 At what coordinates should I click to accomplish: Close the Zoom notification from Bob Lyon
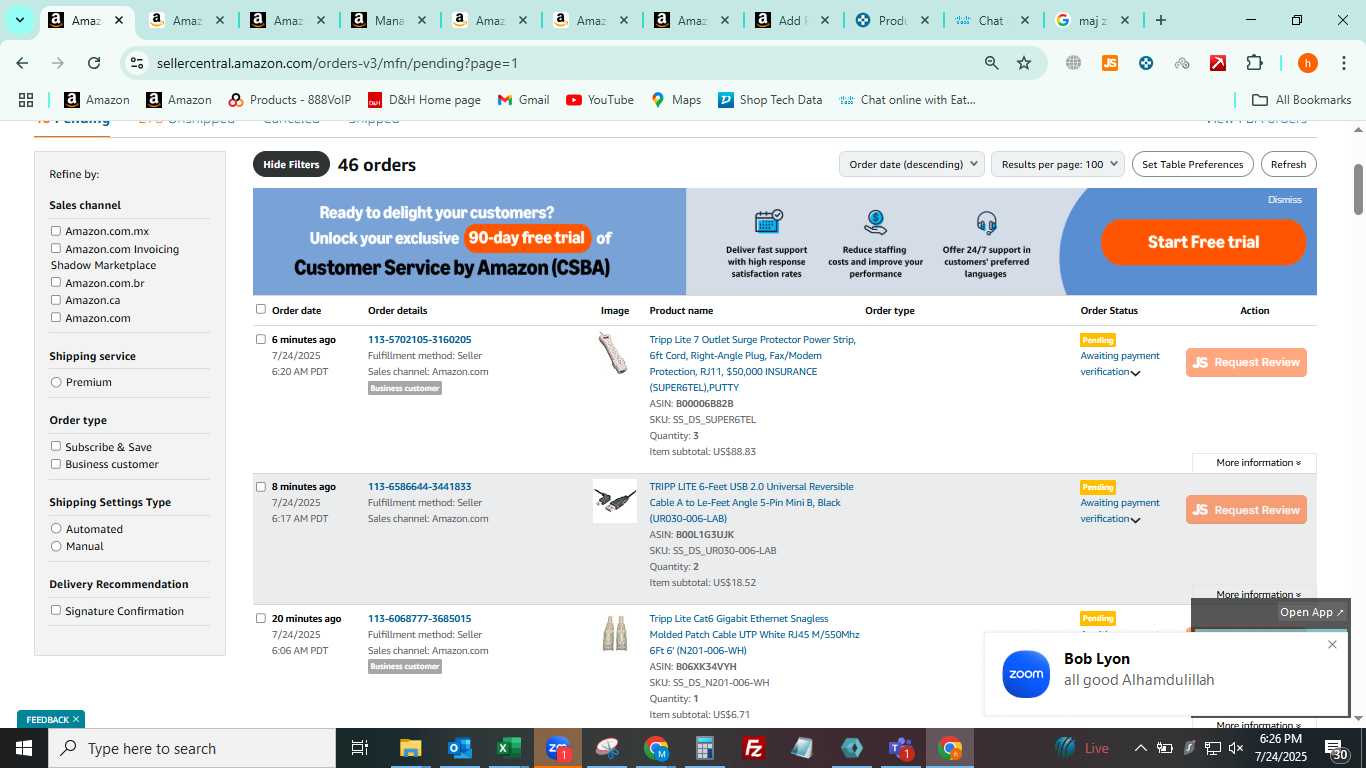(1332, 645)
